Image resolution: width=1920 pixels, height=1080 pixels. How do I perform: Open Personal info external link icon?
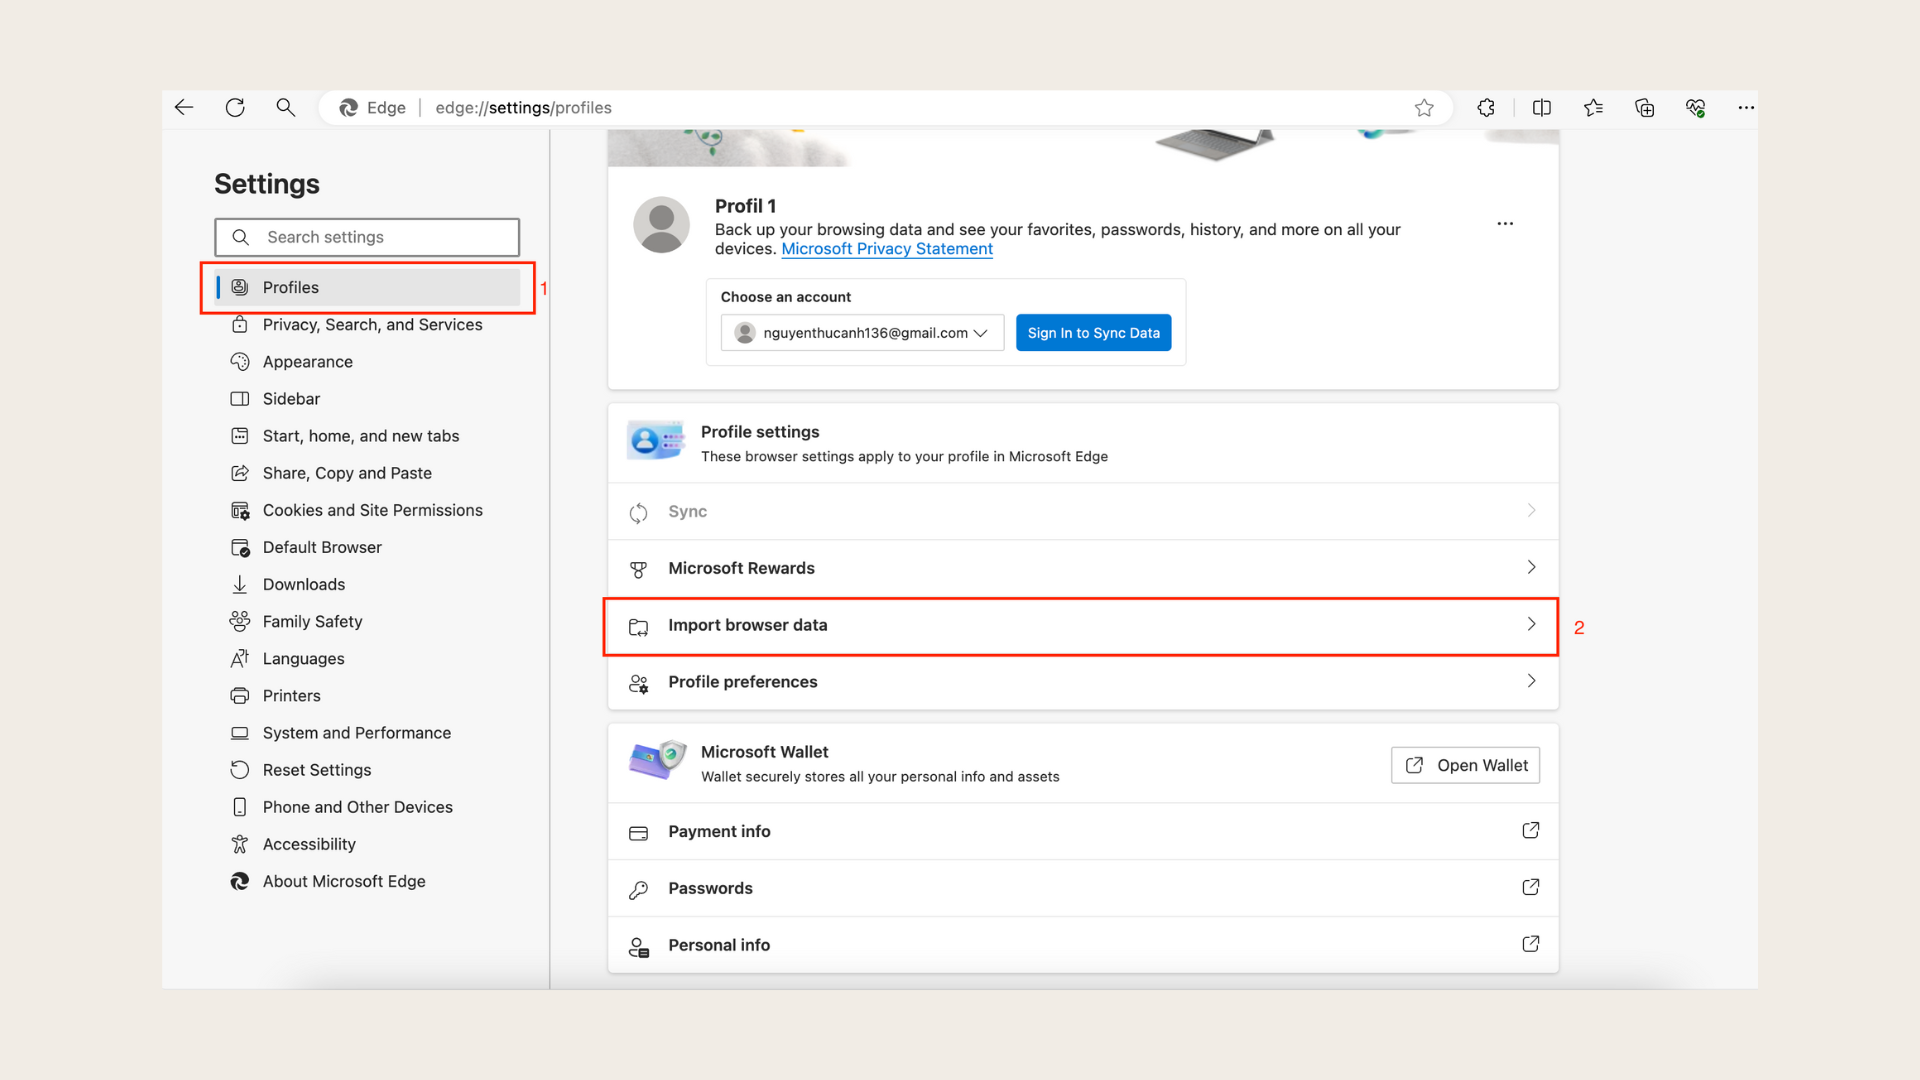[x=1530, y=945]
